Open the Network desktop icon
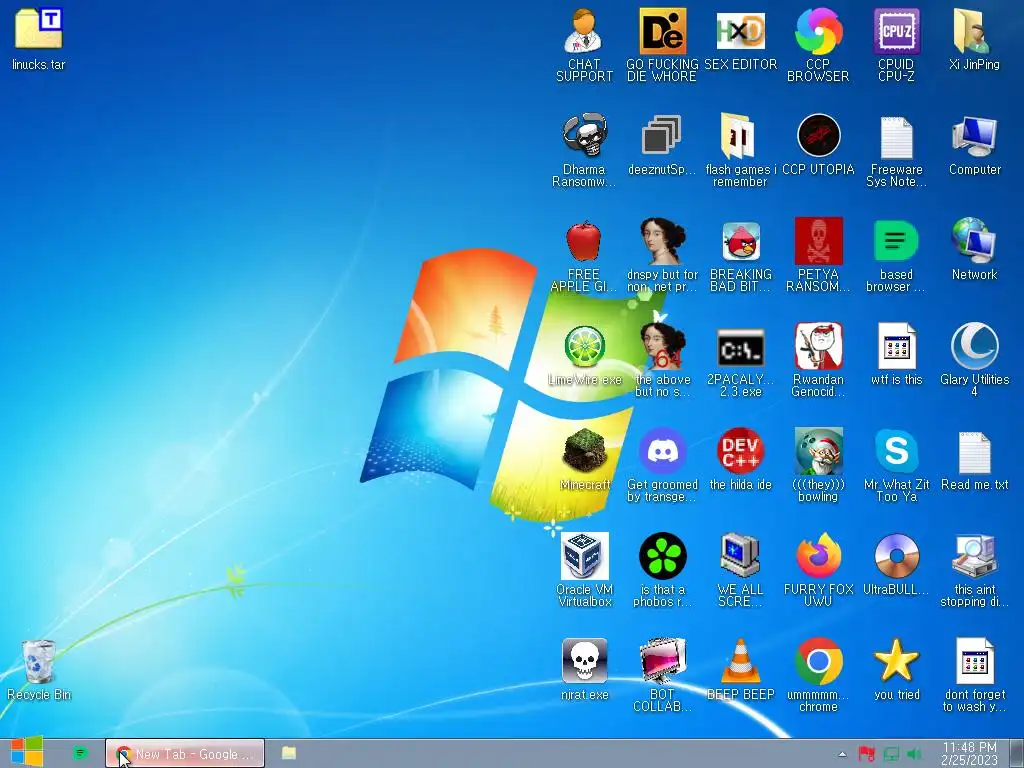The width and height of the screenshot is (1024, 768). click(974, 250)
